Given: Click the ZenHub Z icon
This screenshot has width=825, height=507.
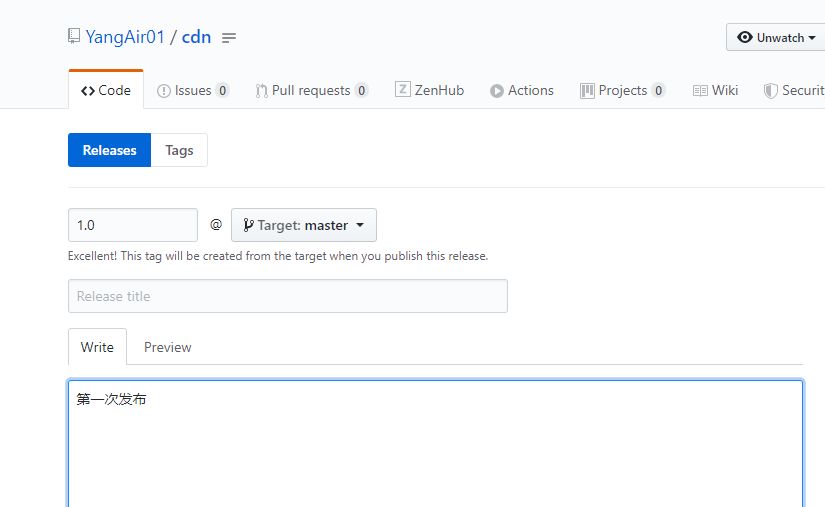Looking at the screenshot, I should [x=402, y=90].
